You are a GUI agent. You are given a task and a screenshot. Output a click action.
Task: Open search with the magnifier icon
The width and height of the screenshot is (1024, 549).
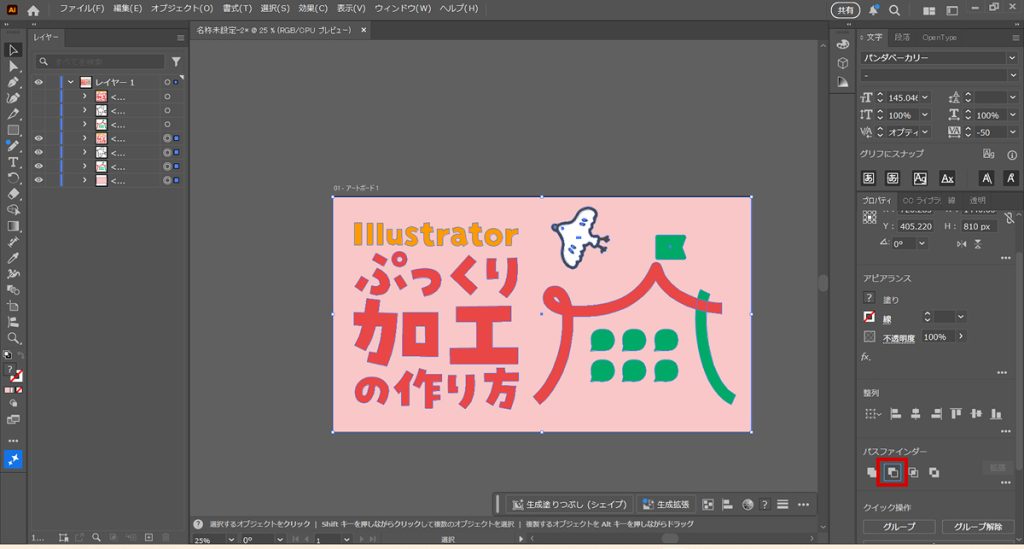[x=893, y=10]
